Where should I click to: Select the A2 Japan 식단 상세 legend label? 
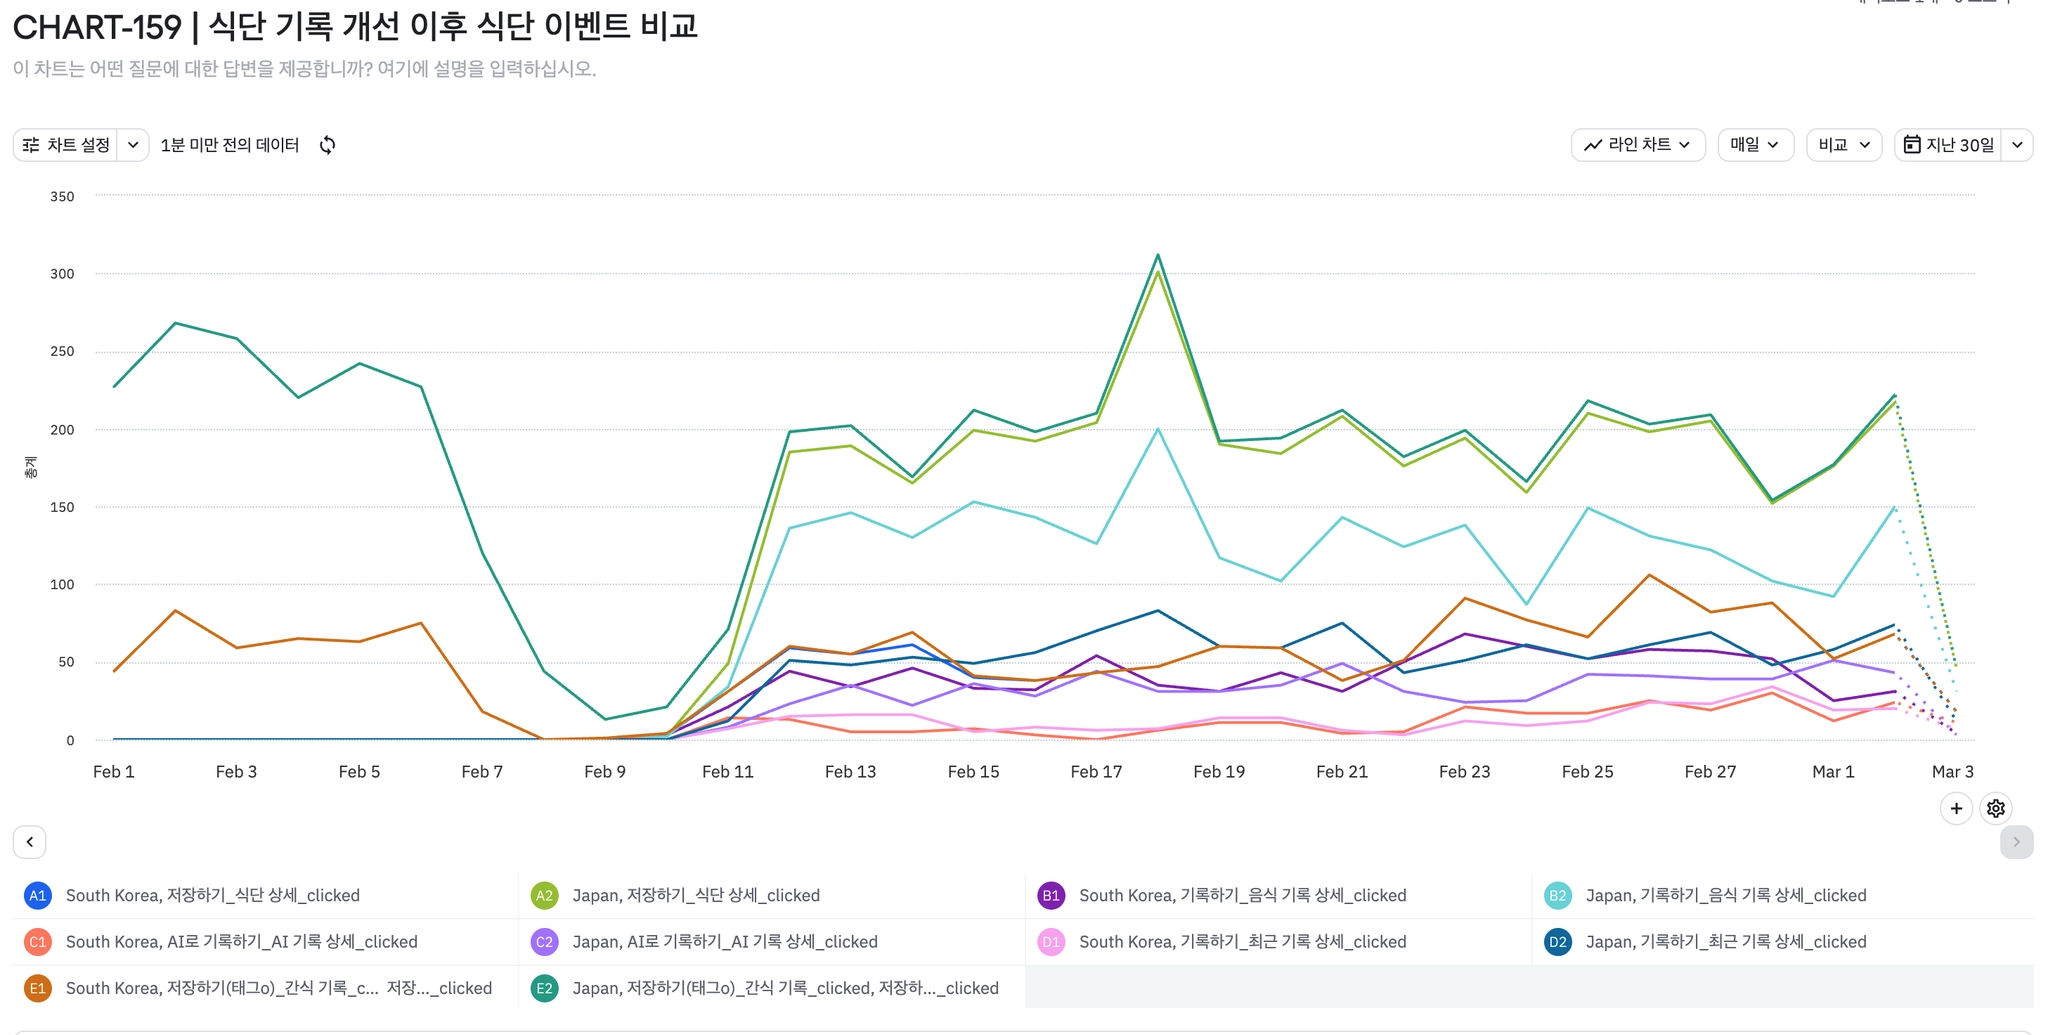click(695, 895)
